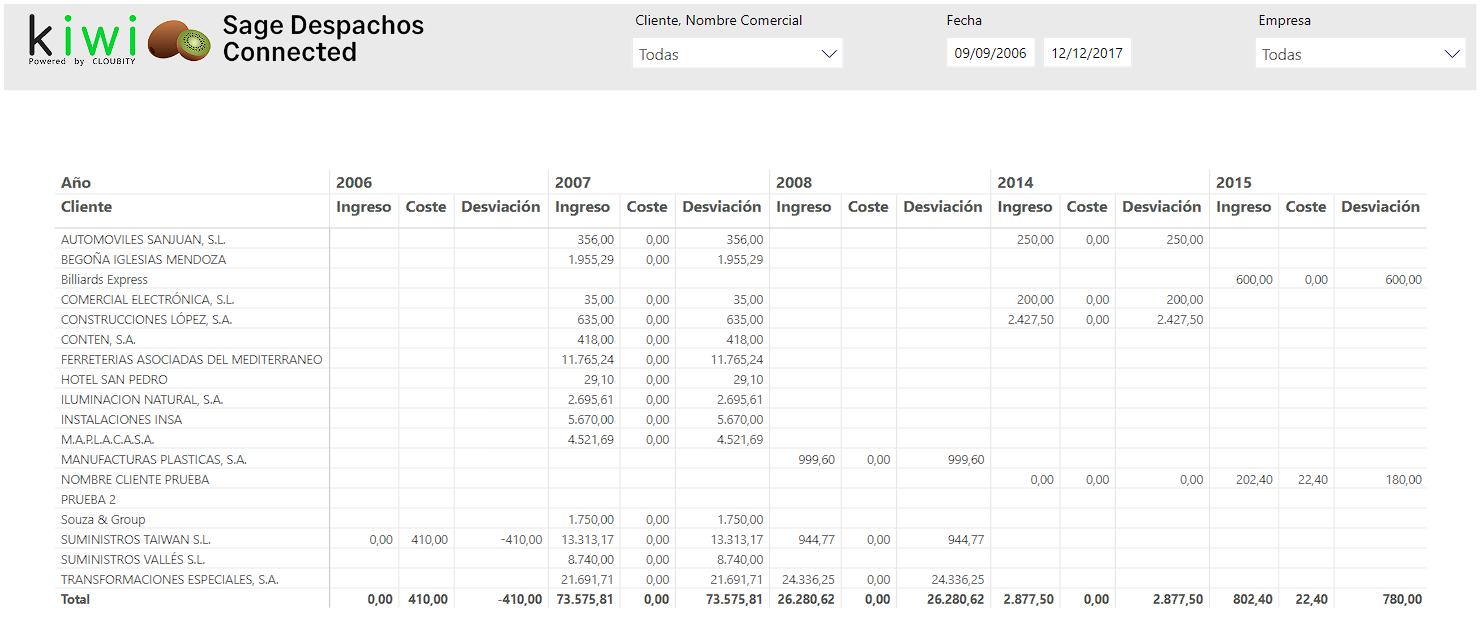
Task: Select the Souza & Group client
Action: (x=103, y=520)
